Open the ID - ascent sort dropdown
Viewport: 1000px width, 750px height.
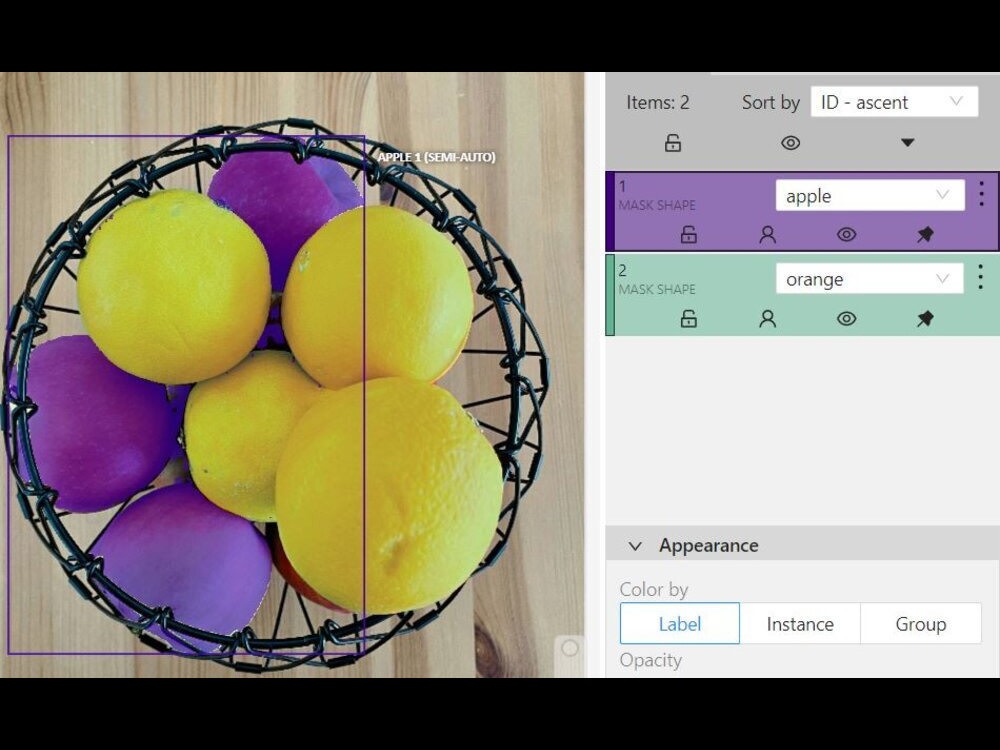click(893, 101)
